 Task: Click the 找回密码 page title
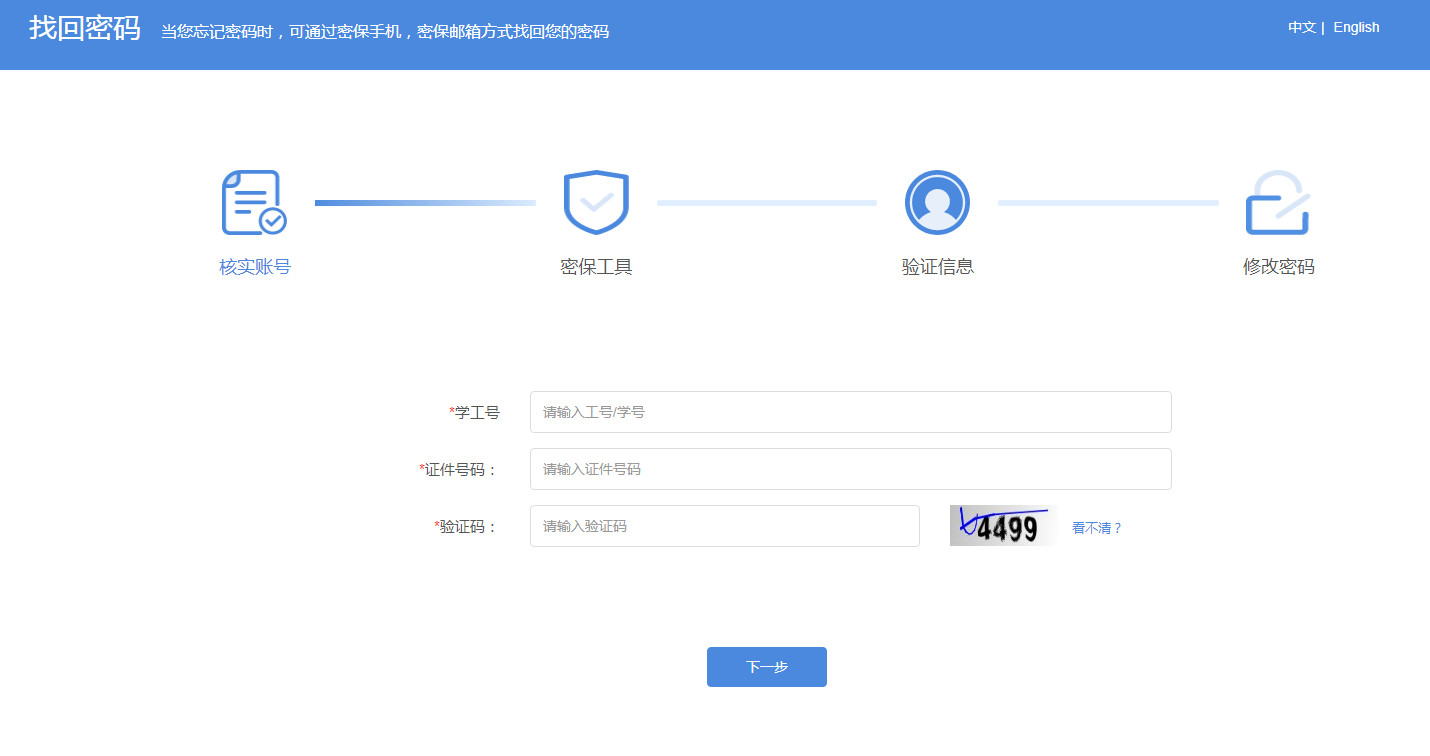[x=85, y=29]
